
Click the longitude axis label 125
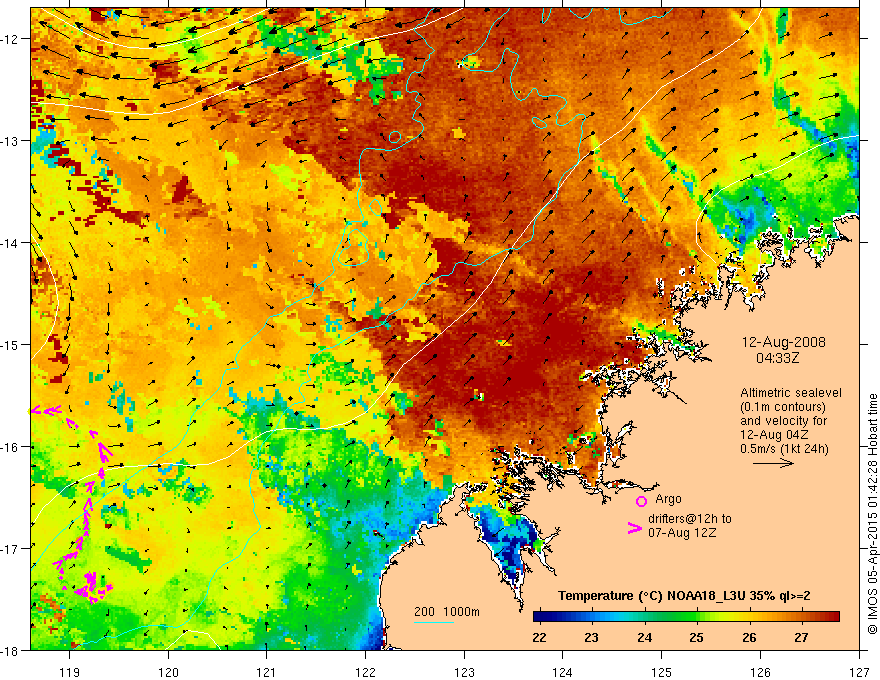click(x=662, y=672)
